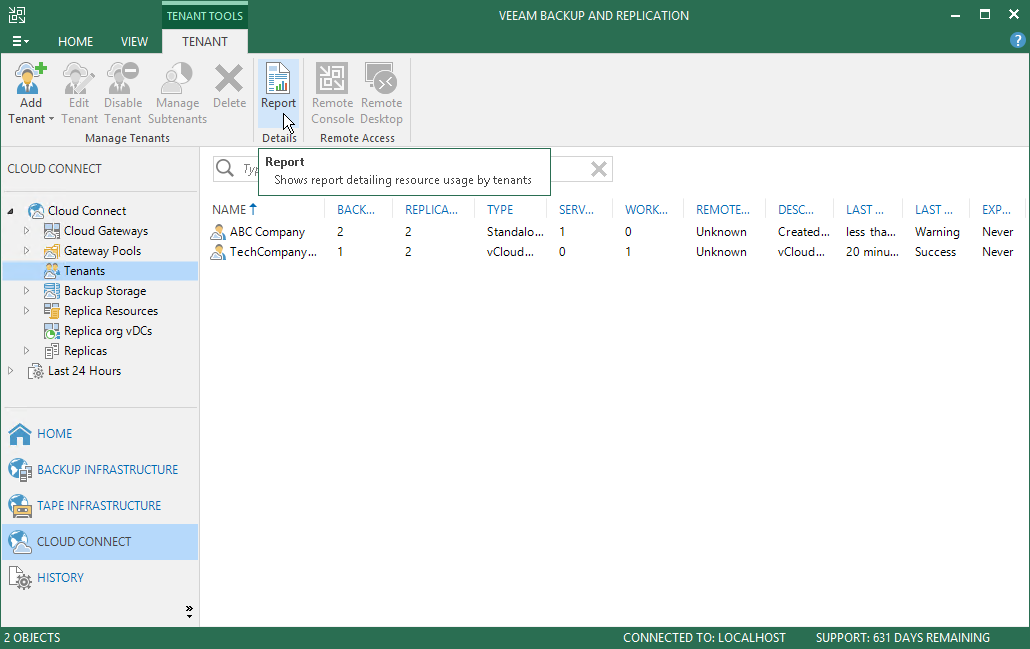Click 'Support: 631 days remaining' status text
1030x649 pixels.
903,638
